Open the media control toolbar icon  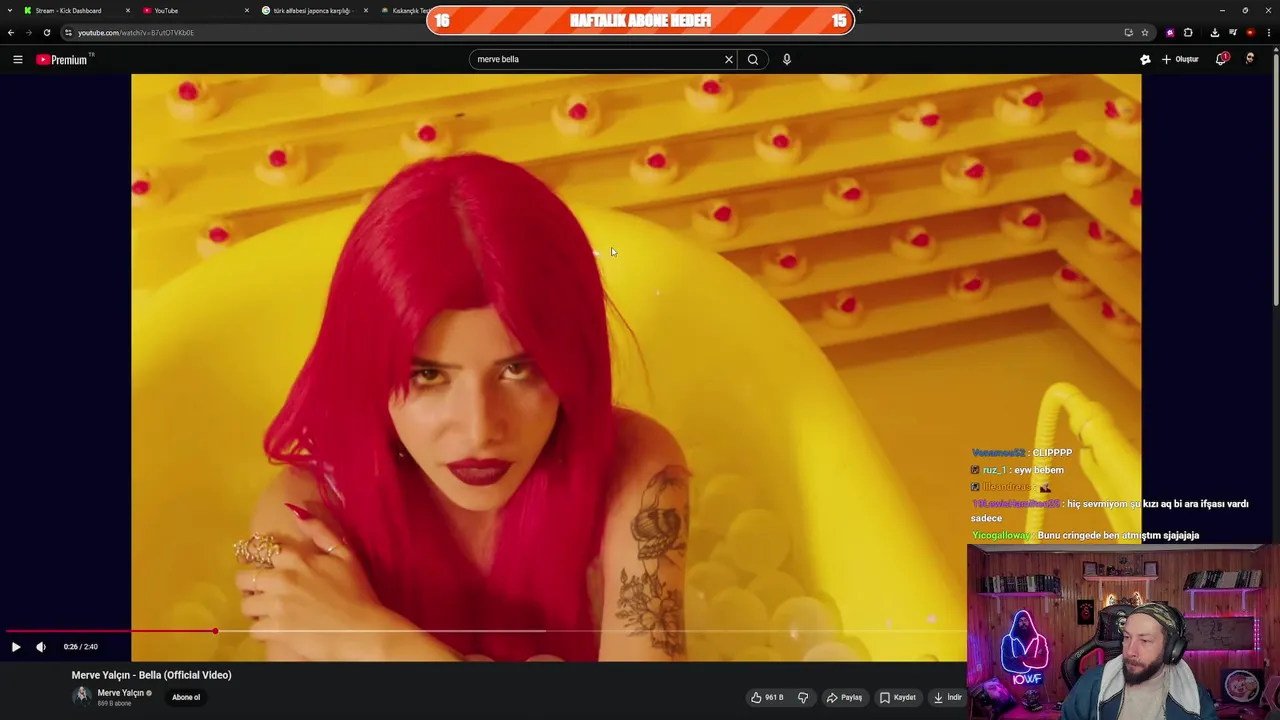pos(1233,32)
